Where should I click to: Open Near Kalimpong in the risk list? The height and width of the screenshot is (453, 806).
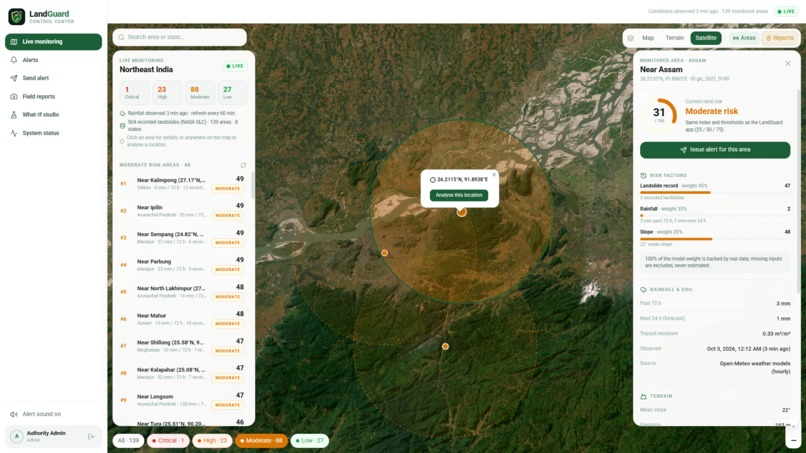(x=182, y=184)
